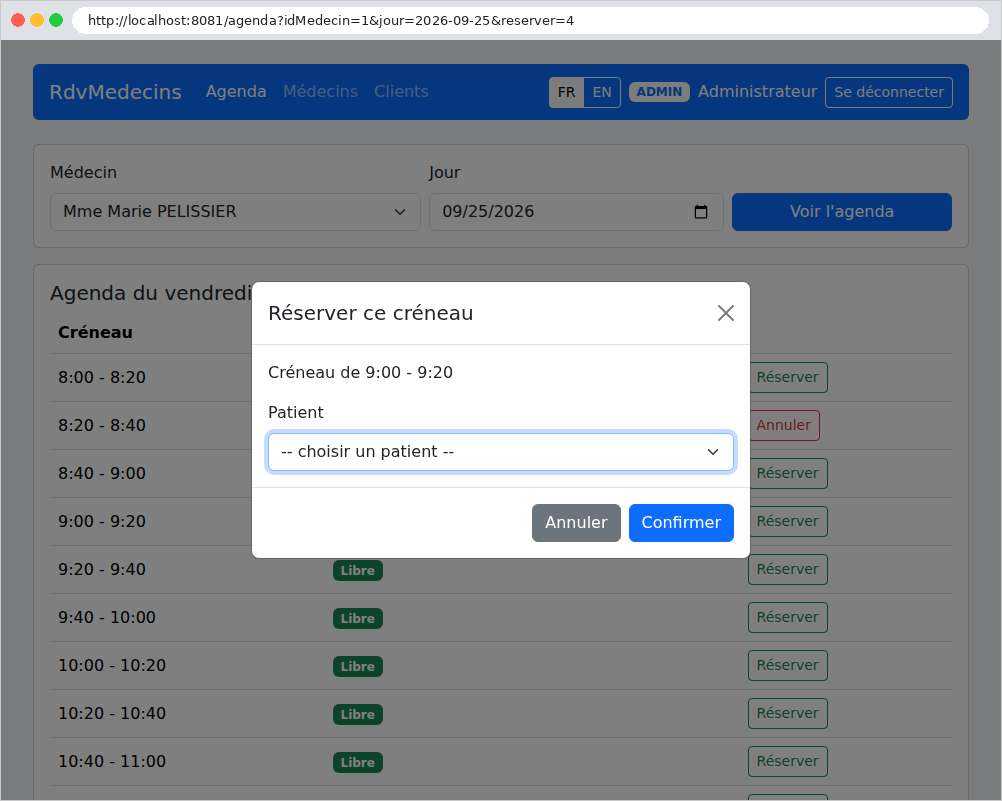Click the Libre badge for 10:40 - 11:00
This screenshot has width=1002, height=801.
tap(357, 762)
